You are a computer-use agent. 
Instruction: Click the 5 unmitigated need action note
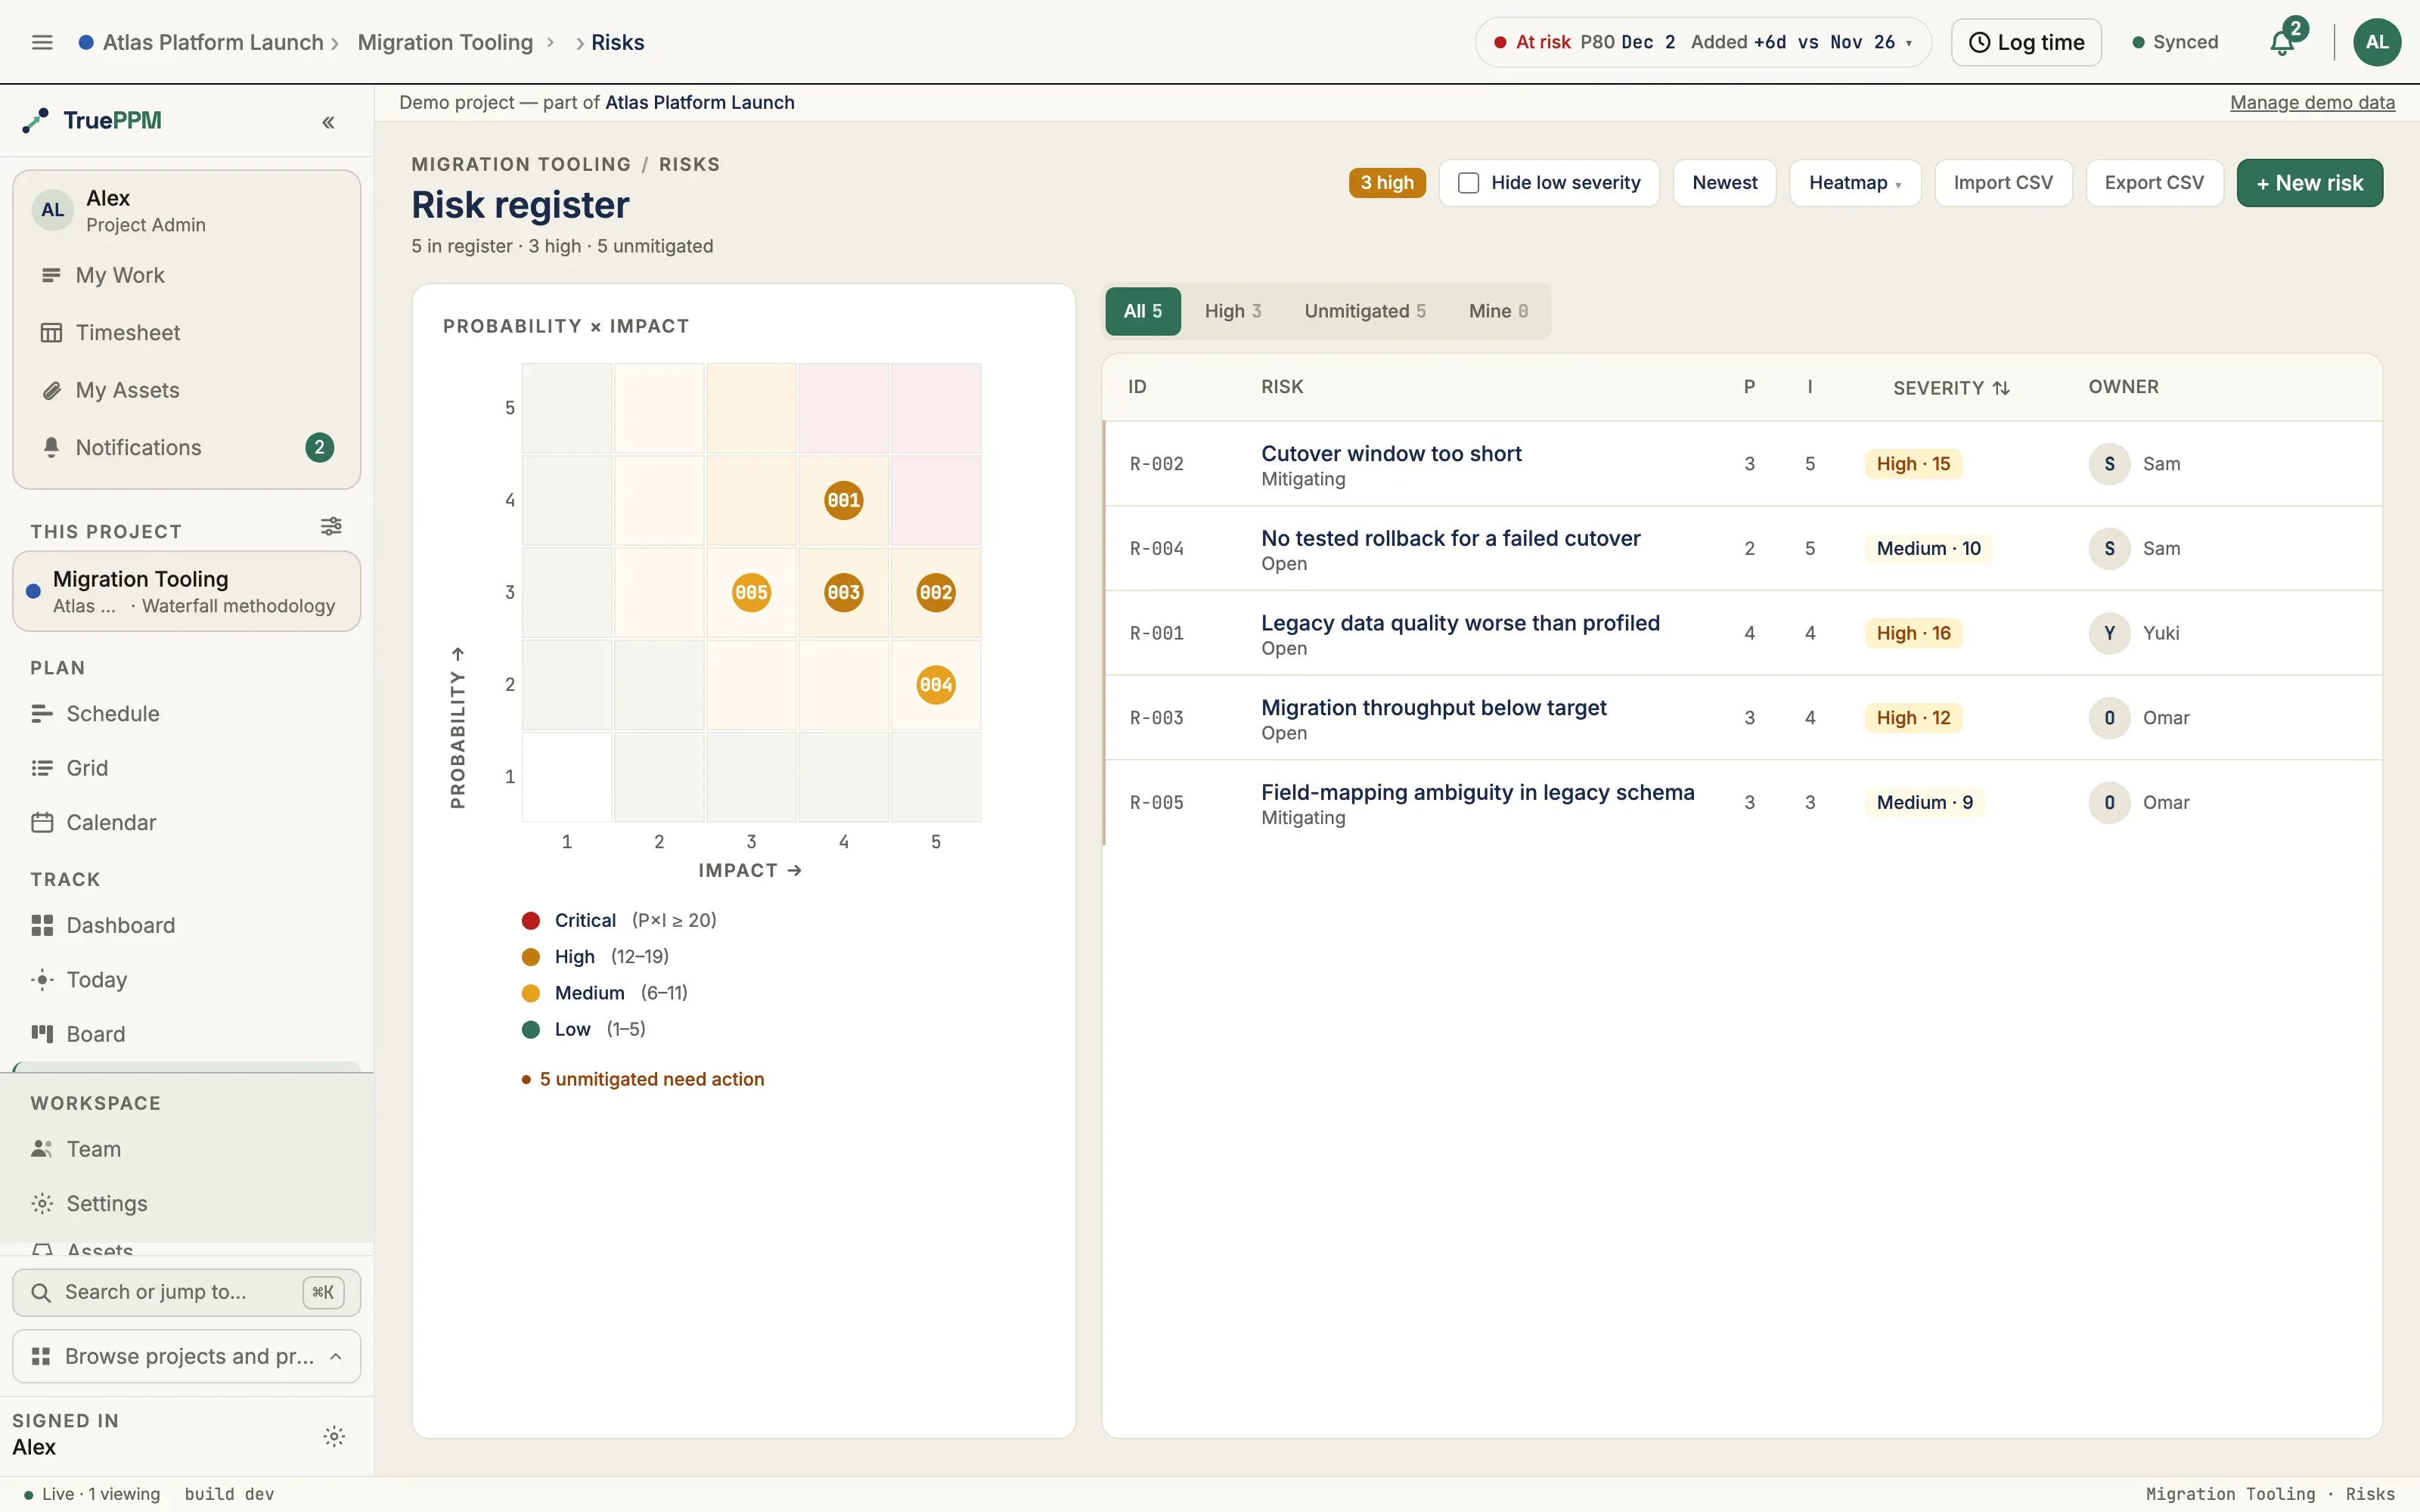(x=643, y=1080)
